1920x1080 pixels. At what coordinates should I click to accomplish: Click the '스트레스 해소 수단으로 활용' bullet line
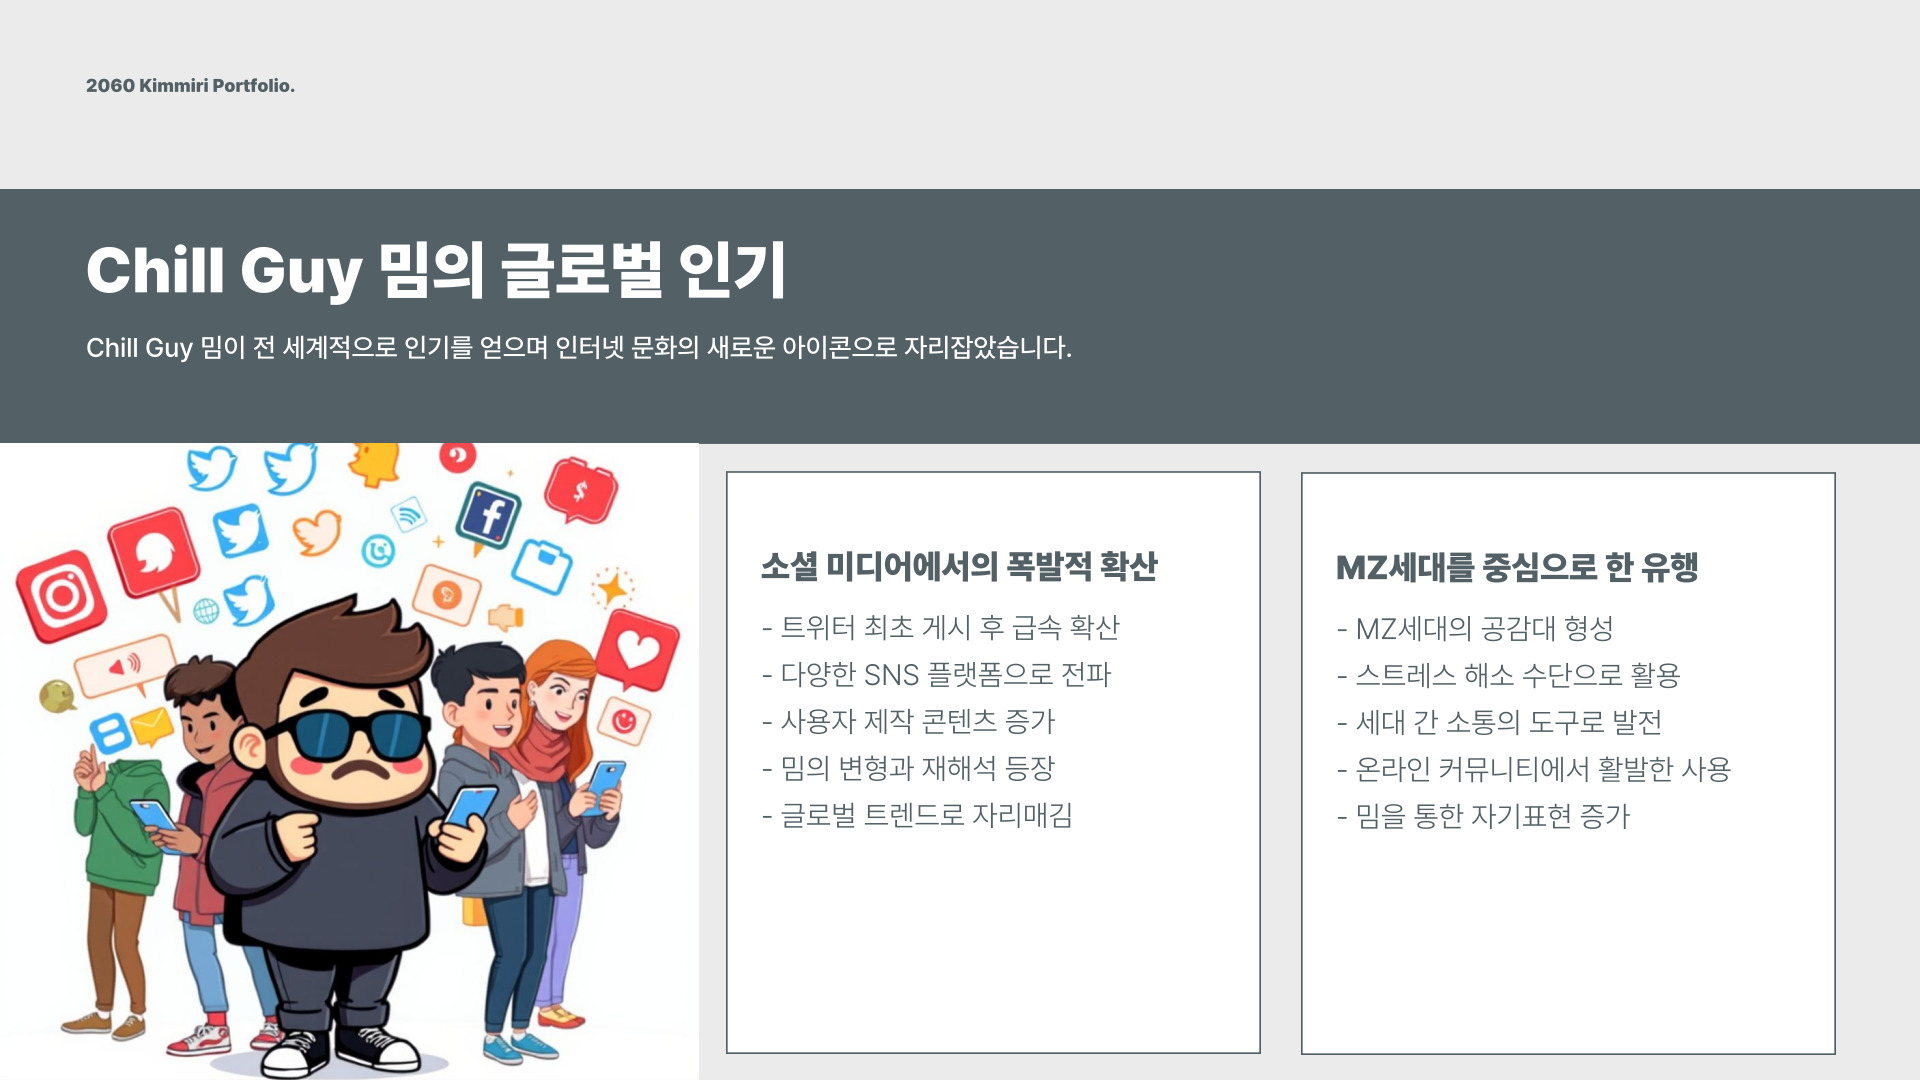click(x=1508, y=676)
